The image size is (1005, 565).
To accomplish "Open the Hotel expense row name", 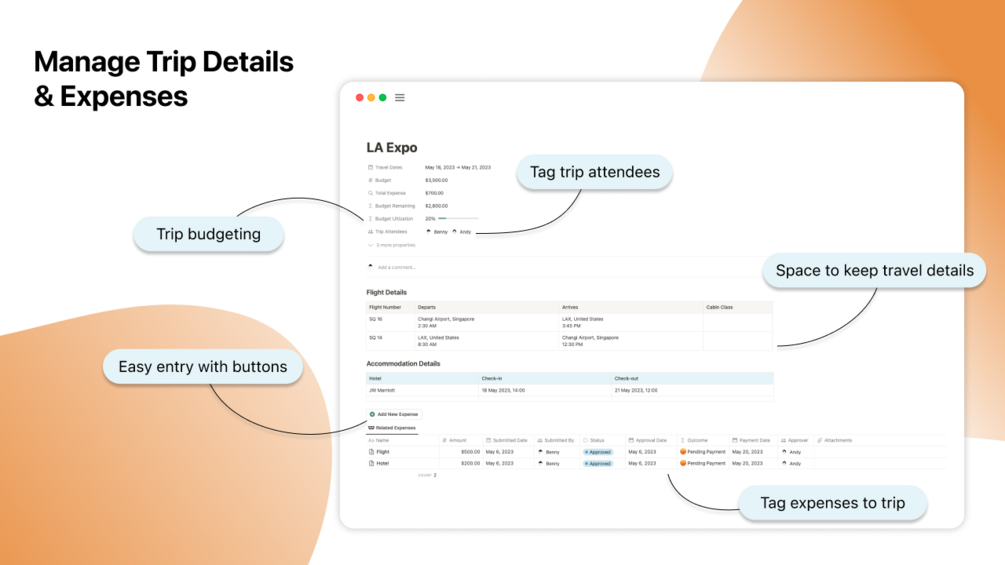I will [x=383, y=463].
